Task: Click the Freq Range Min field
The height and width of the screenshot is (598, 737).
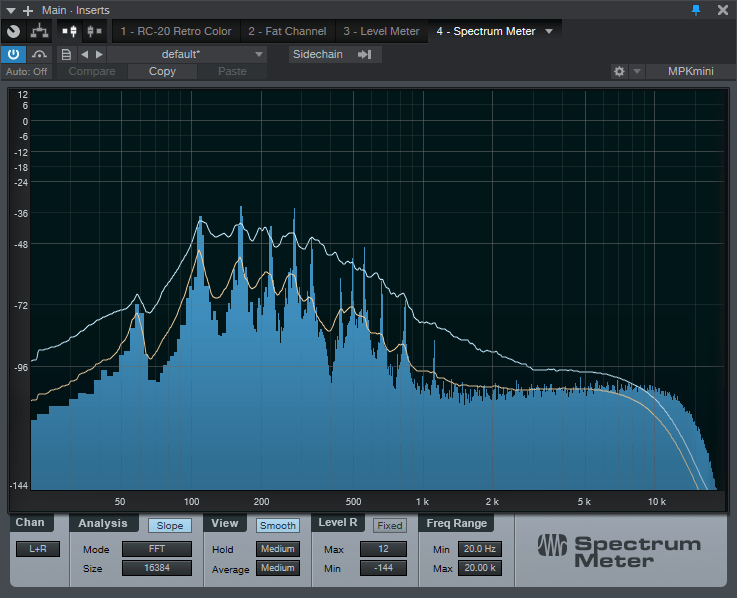Action: tap(480, 549)
